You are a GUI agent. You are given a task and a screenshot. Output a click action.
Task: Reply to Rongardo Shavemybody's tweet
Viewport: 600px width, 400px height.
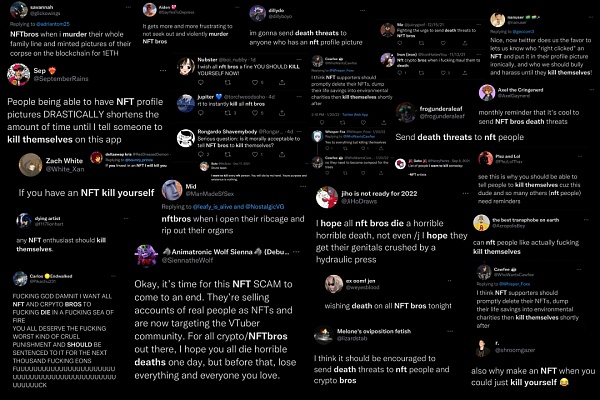click(201, 154)
